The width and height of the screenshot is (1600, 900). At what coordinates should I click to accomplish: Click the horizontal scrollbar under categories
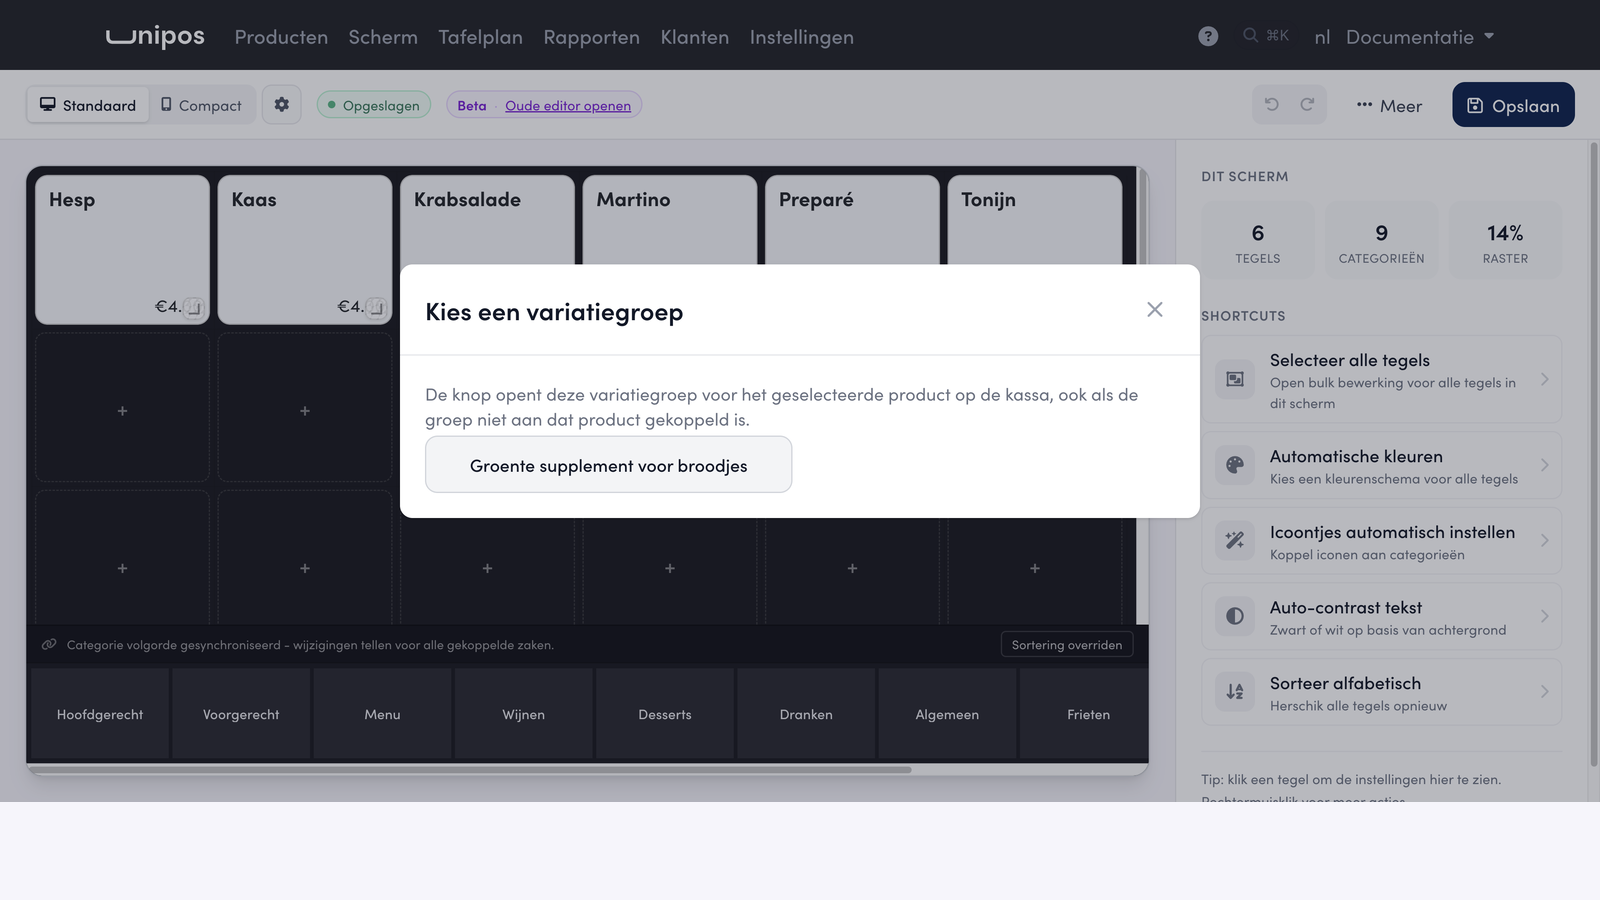[x=470, y=770]
